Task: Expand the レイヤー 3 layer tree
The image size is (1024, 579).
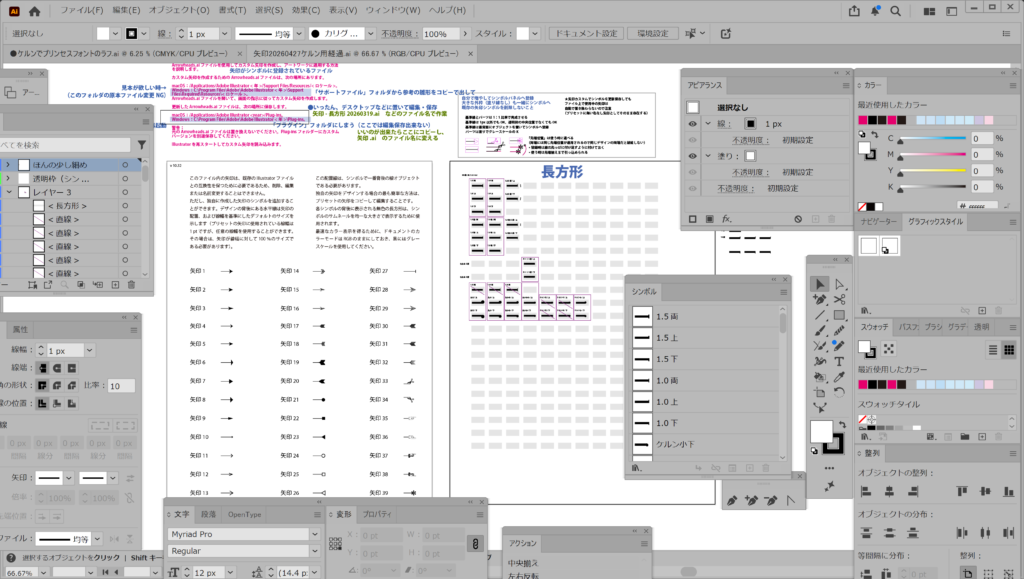Action: pos(9,191)
